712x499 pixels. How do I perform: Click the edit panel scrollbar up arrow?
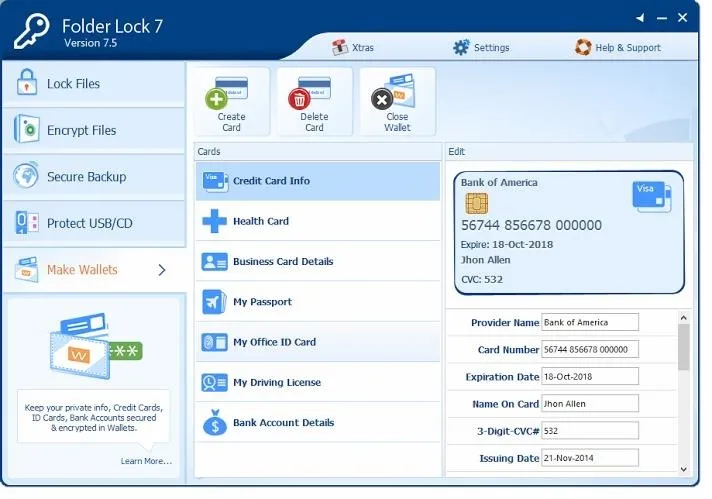(x=683, y=318)
